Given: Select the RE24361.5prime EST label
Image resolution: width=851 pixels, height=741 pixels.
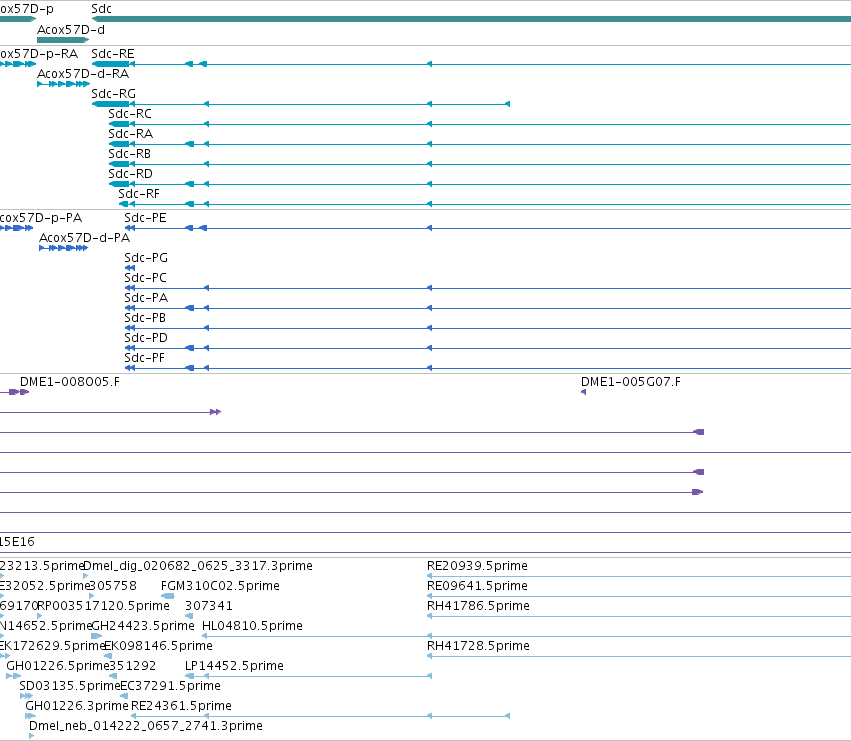Looking at the screenshot, I should click(181, 706).
